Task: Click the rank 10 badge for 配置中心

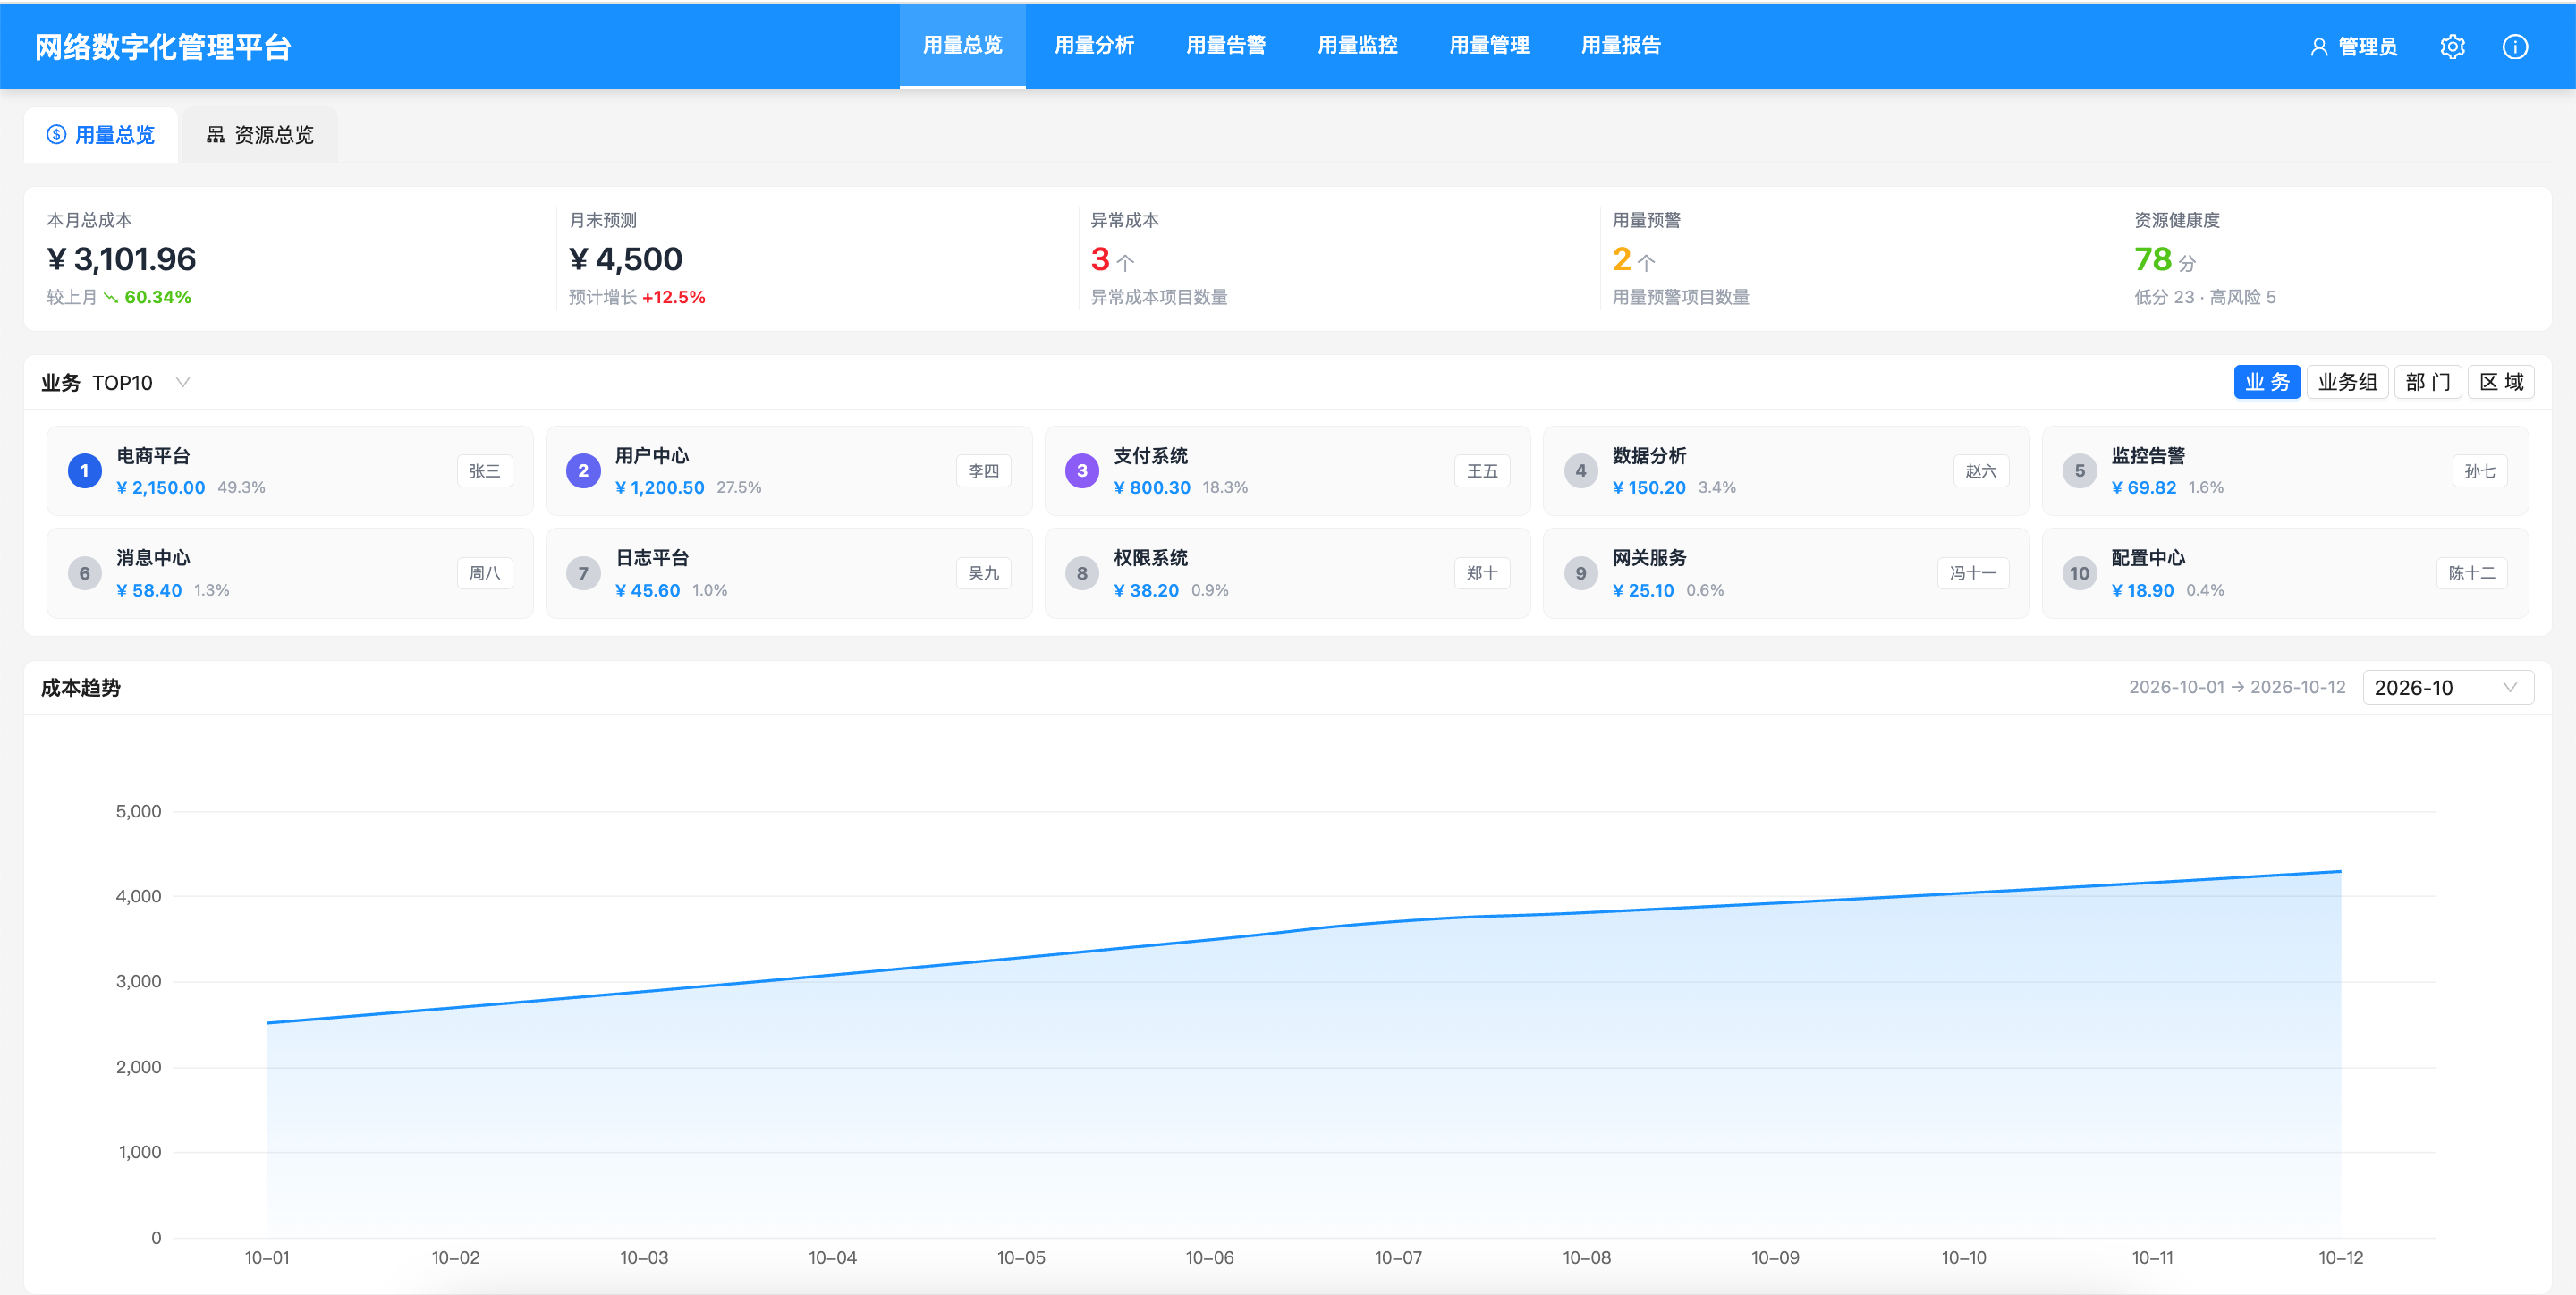Action: tap(2079, 573)
